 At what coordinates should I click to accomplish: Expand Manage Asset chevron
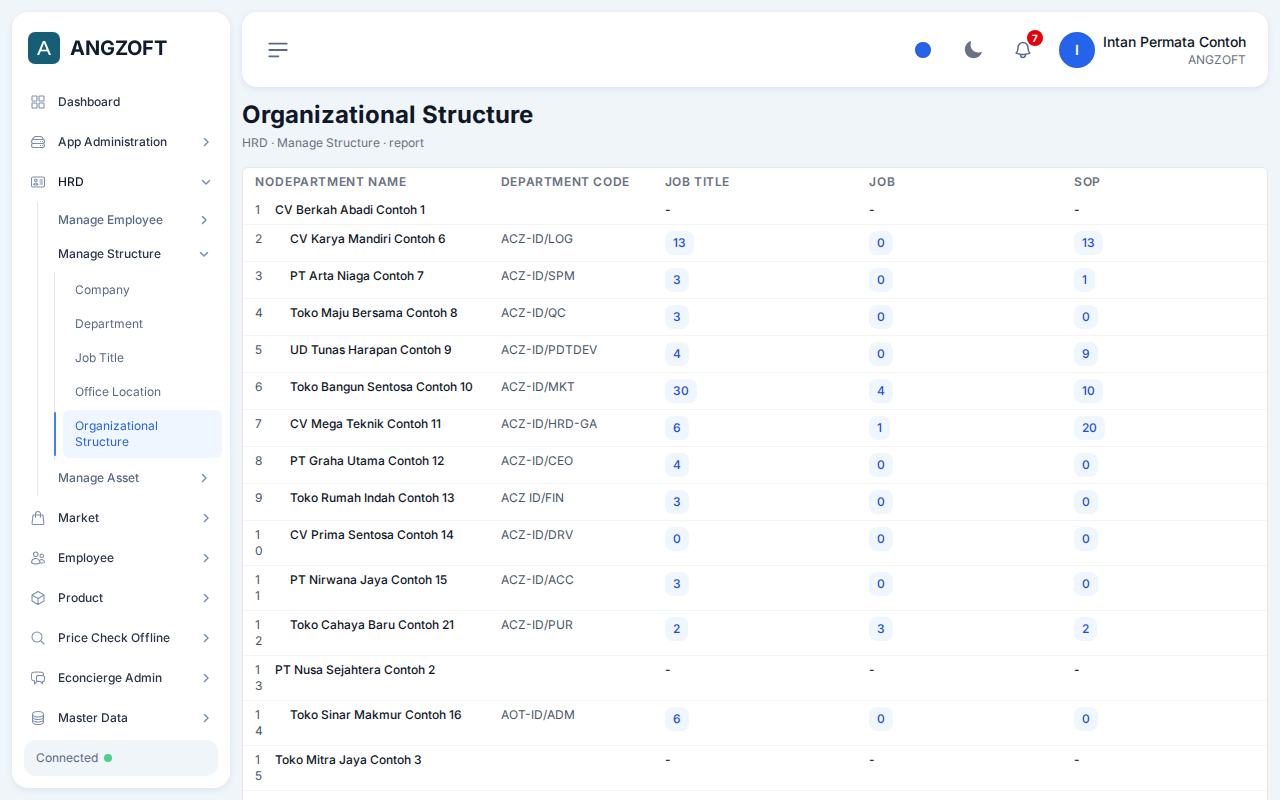(x=204, y=478)
